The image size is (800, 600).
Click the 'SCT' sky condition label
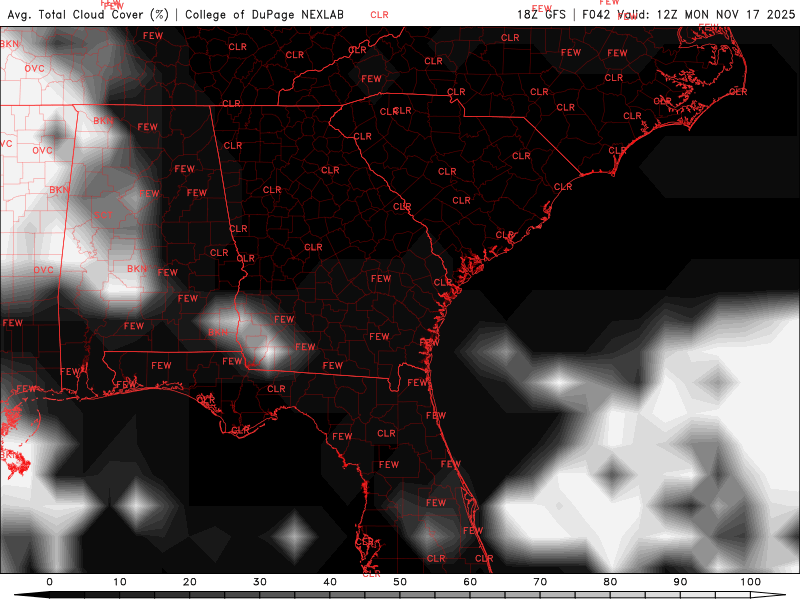103,215
